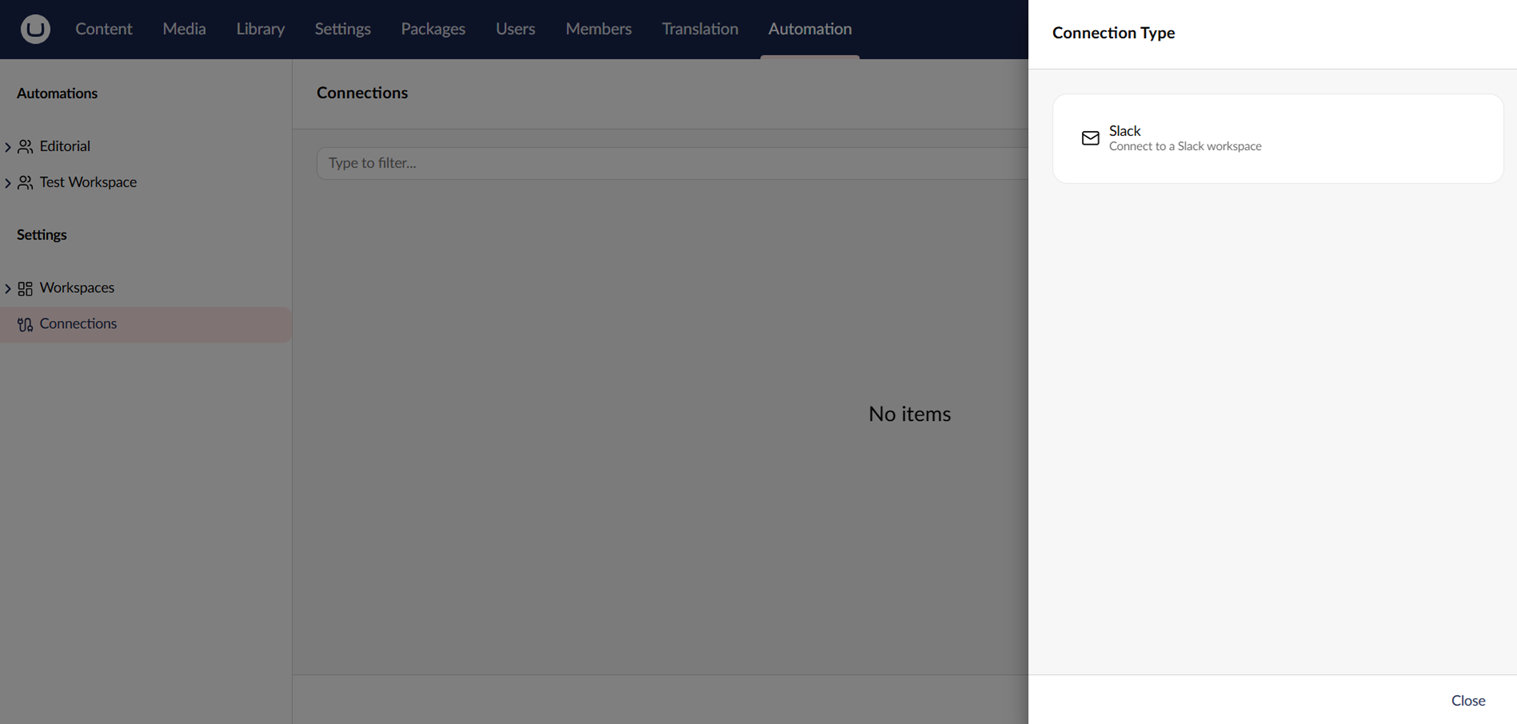Open the Users section
1517x724 pixels.
tap(515, 29)
